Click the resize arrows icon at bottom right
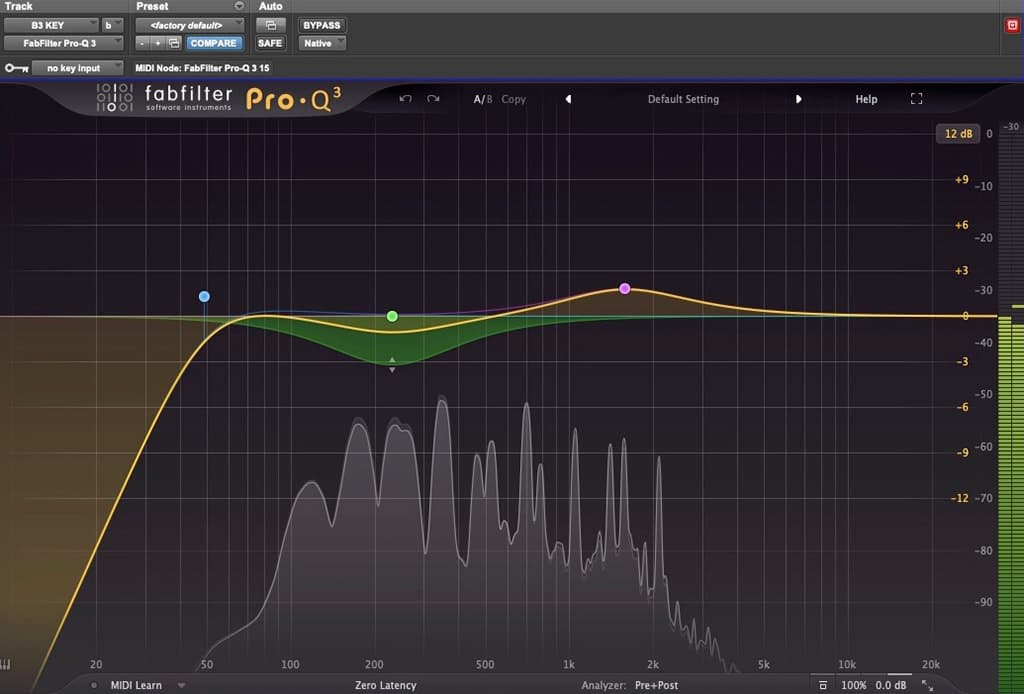Screen dimensions: 1024x694 927,686
